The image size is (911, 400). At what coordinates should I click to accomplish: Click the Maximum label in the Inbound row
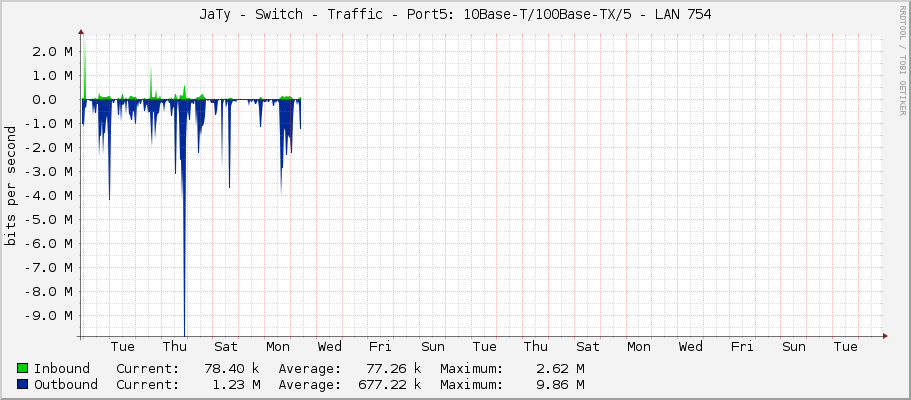[x=471, y=369]
